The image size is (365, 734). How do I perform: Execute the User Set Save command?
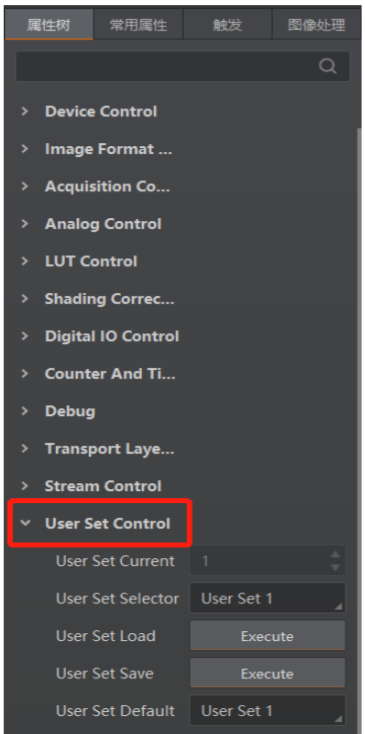[268, 673]
